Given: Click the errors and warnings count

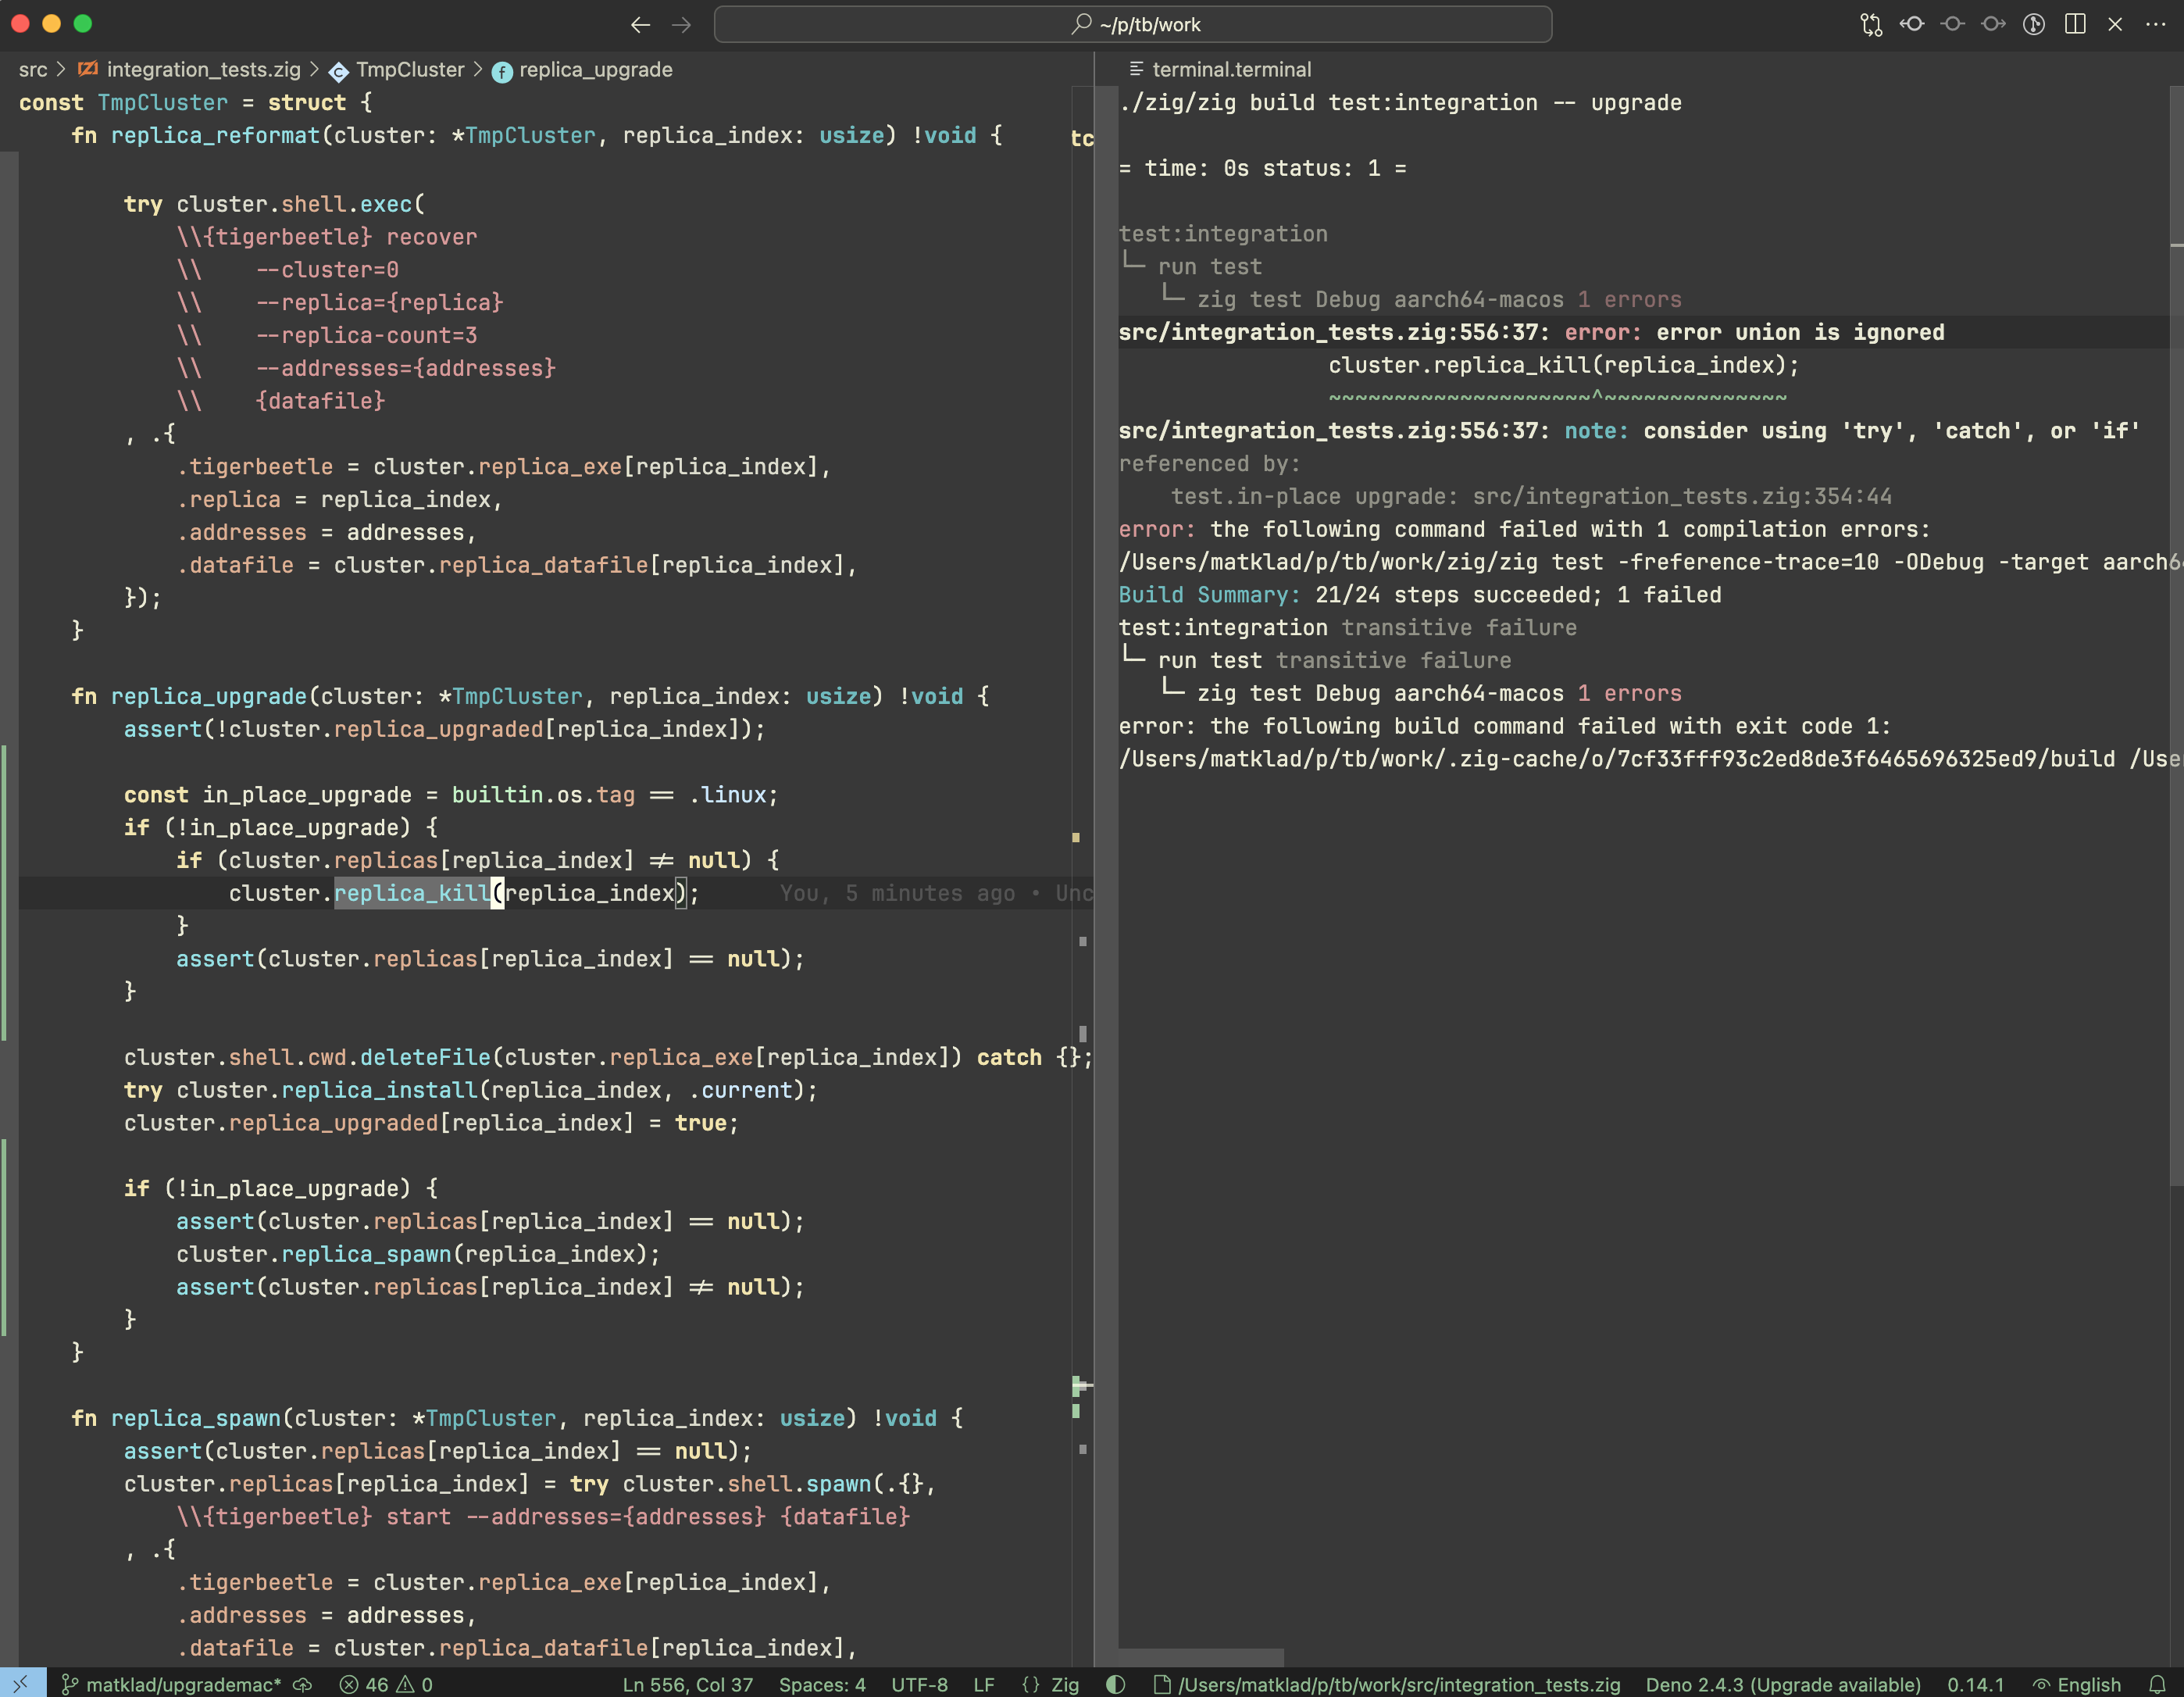Looking at the screenshot, I should (386, 1684).
